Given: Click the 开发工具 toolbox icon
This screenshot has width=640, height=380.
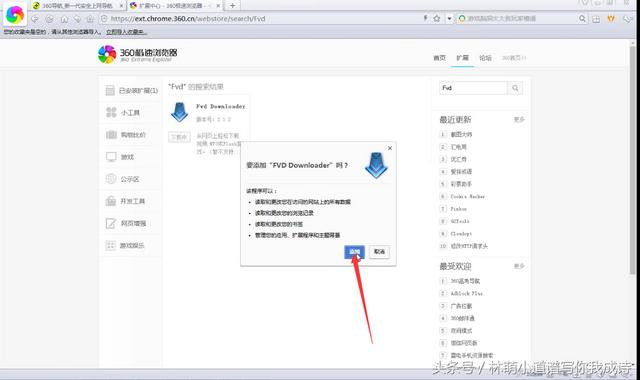Looking at the screenshot, I should 111,201.
